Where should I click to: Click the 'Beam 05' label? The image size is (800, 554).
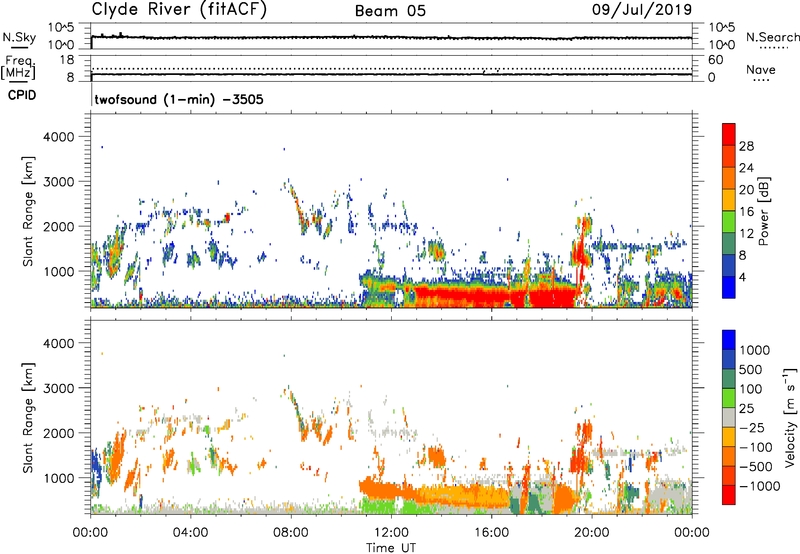point(390,11)
